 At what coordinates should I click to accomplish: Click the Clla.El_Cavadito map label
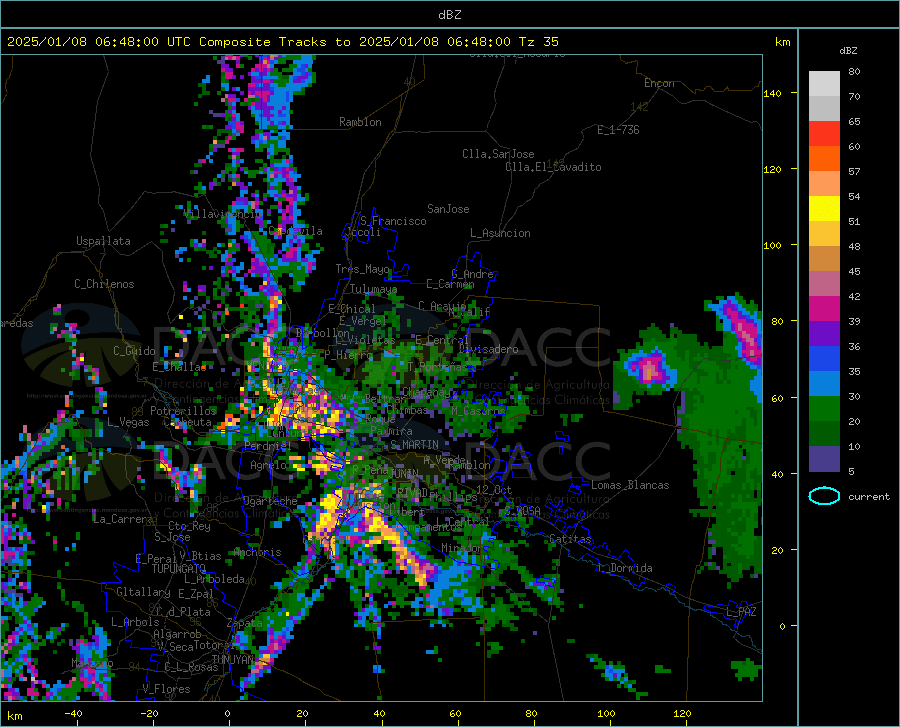[x=553, y=167]
